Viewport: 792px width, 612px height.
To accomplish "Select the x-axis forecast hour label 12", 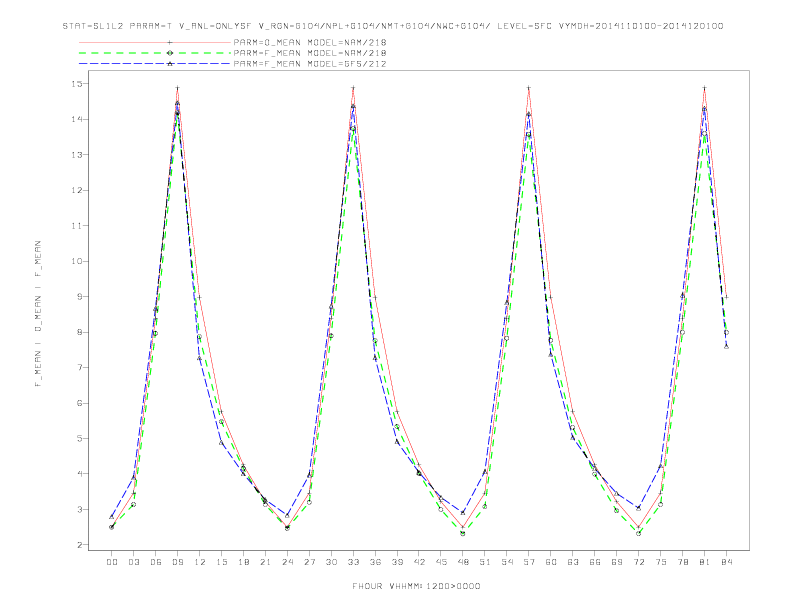I will (x=200, y=562).
